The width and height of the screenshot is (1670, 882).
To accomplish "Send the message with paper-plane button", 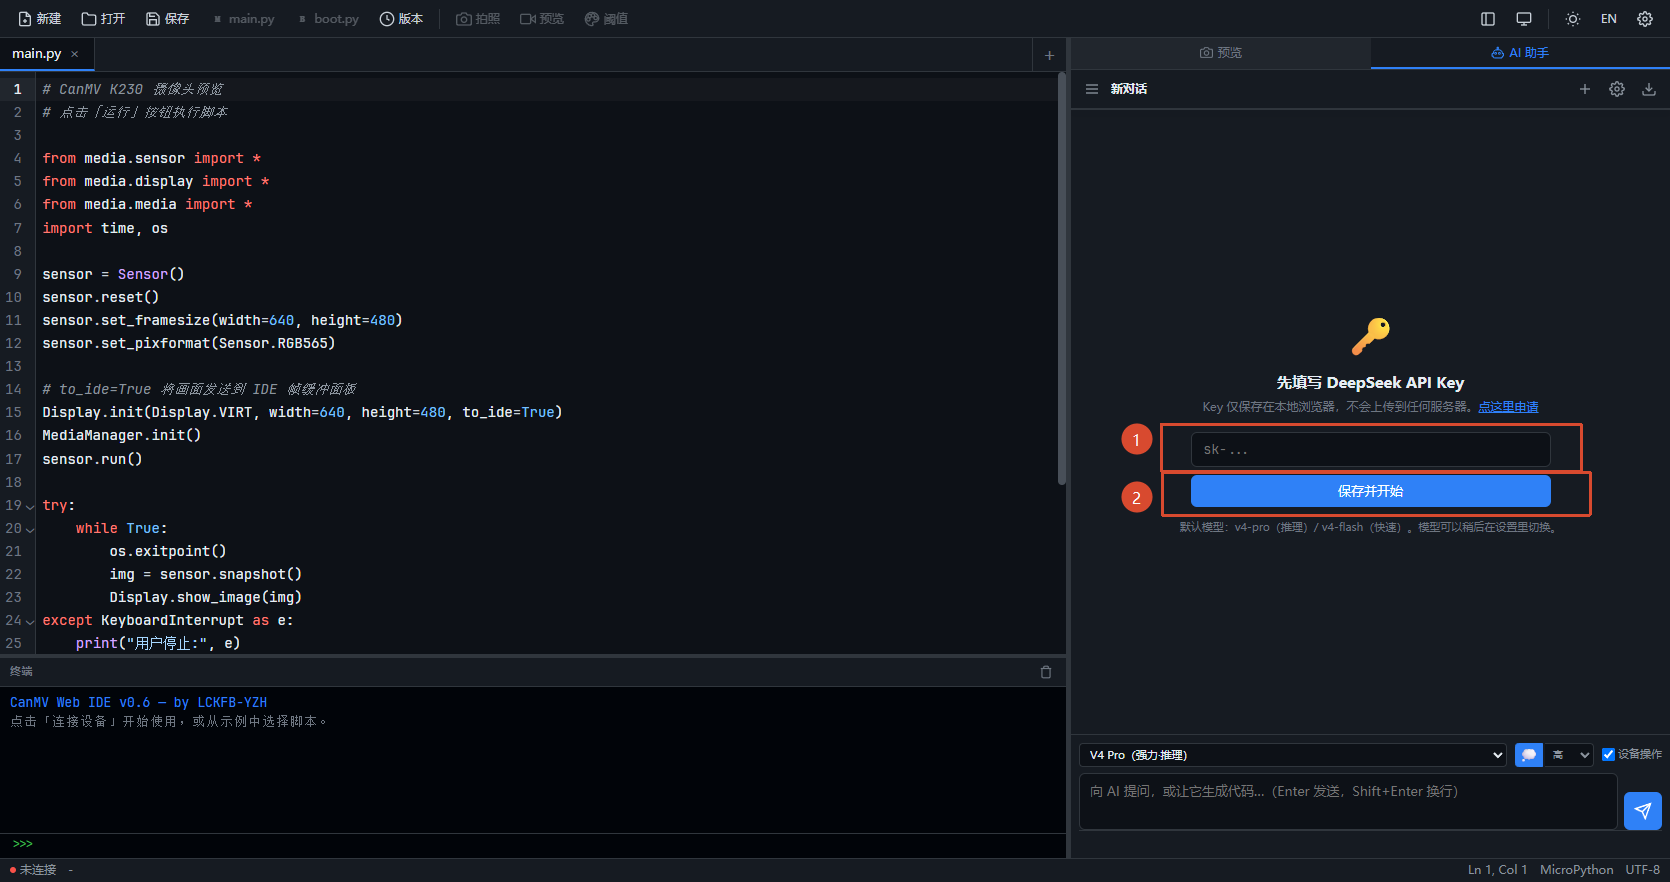I will point(1643,811).
